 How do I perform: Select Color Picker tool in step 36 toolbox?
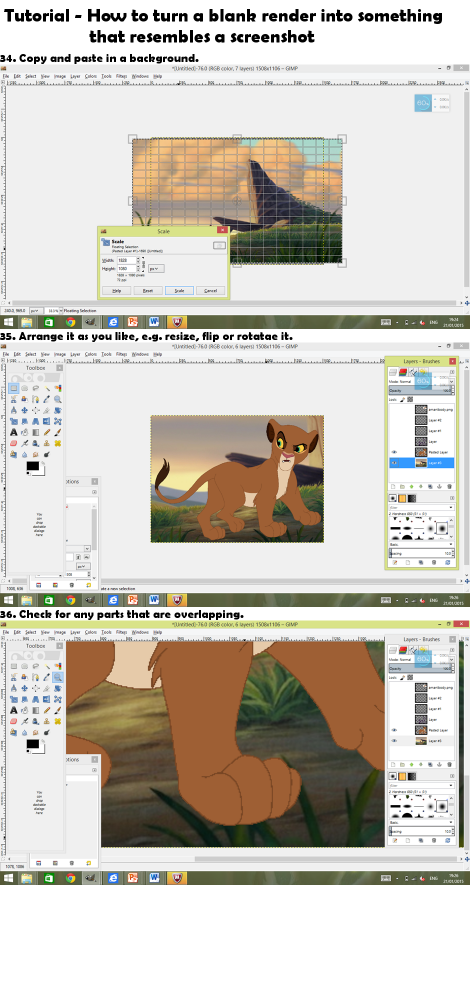(47, 677)
